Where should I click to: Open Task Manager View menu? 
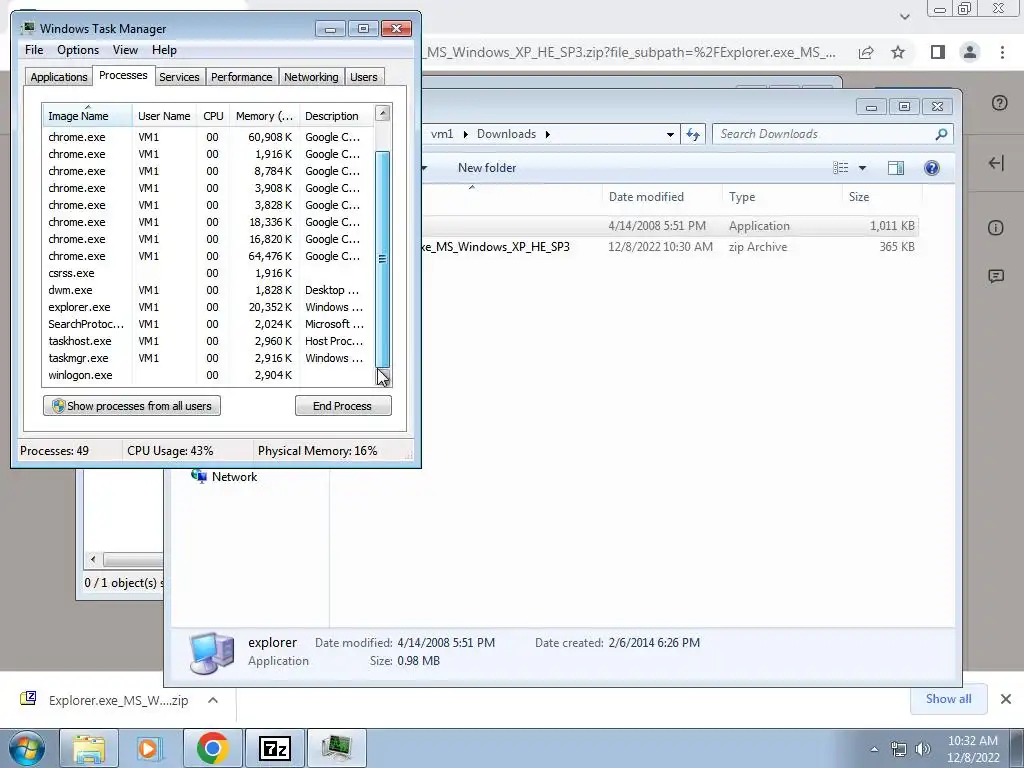(125, 50)
